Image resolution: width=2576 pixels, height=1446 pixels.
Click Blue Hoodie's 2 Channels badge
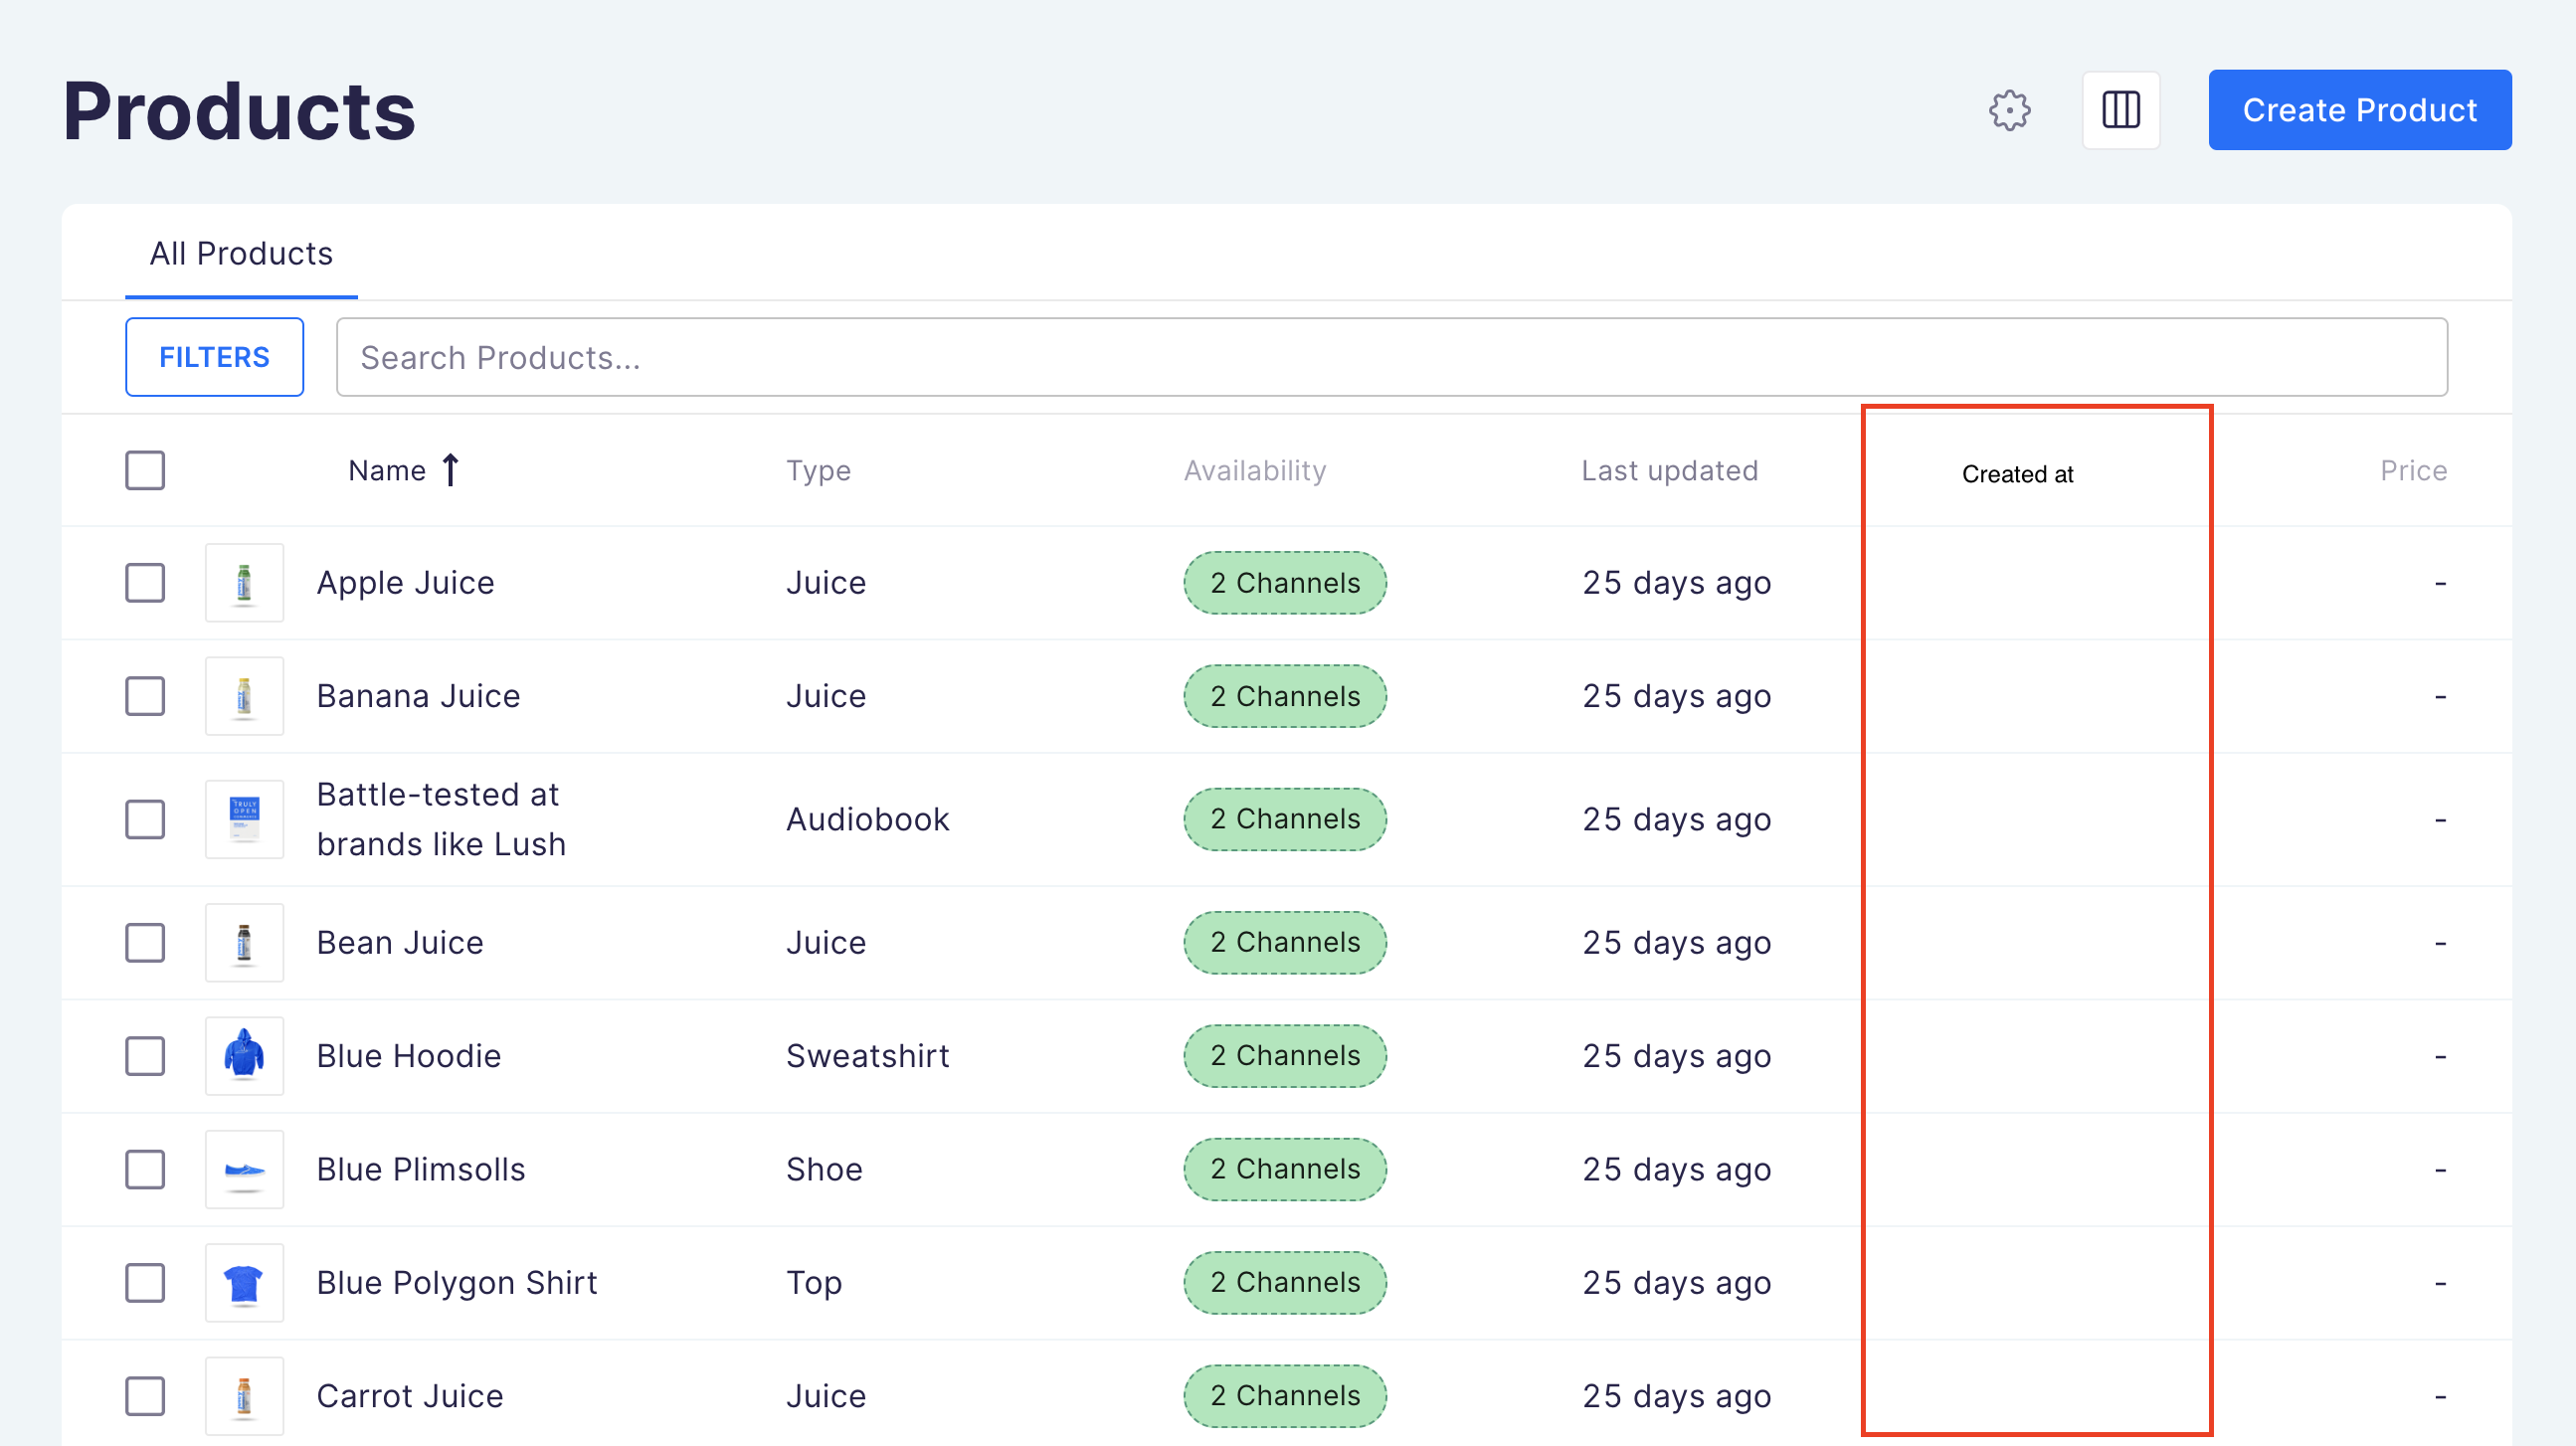click(1285, 1056)
